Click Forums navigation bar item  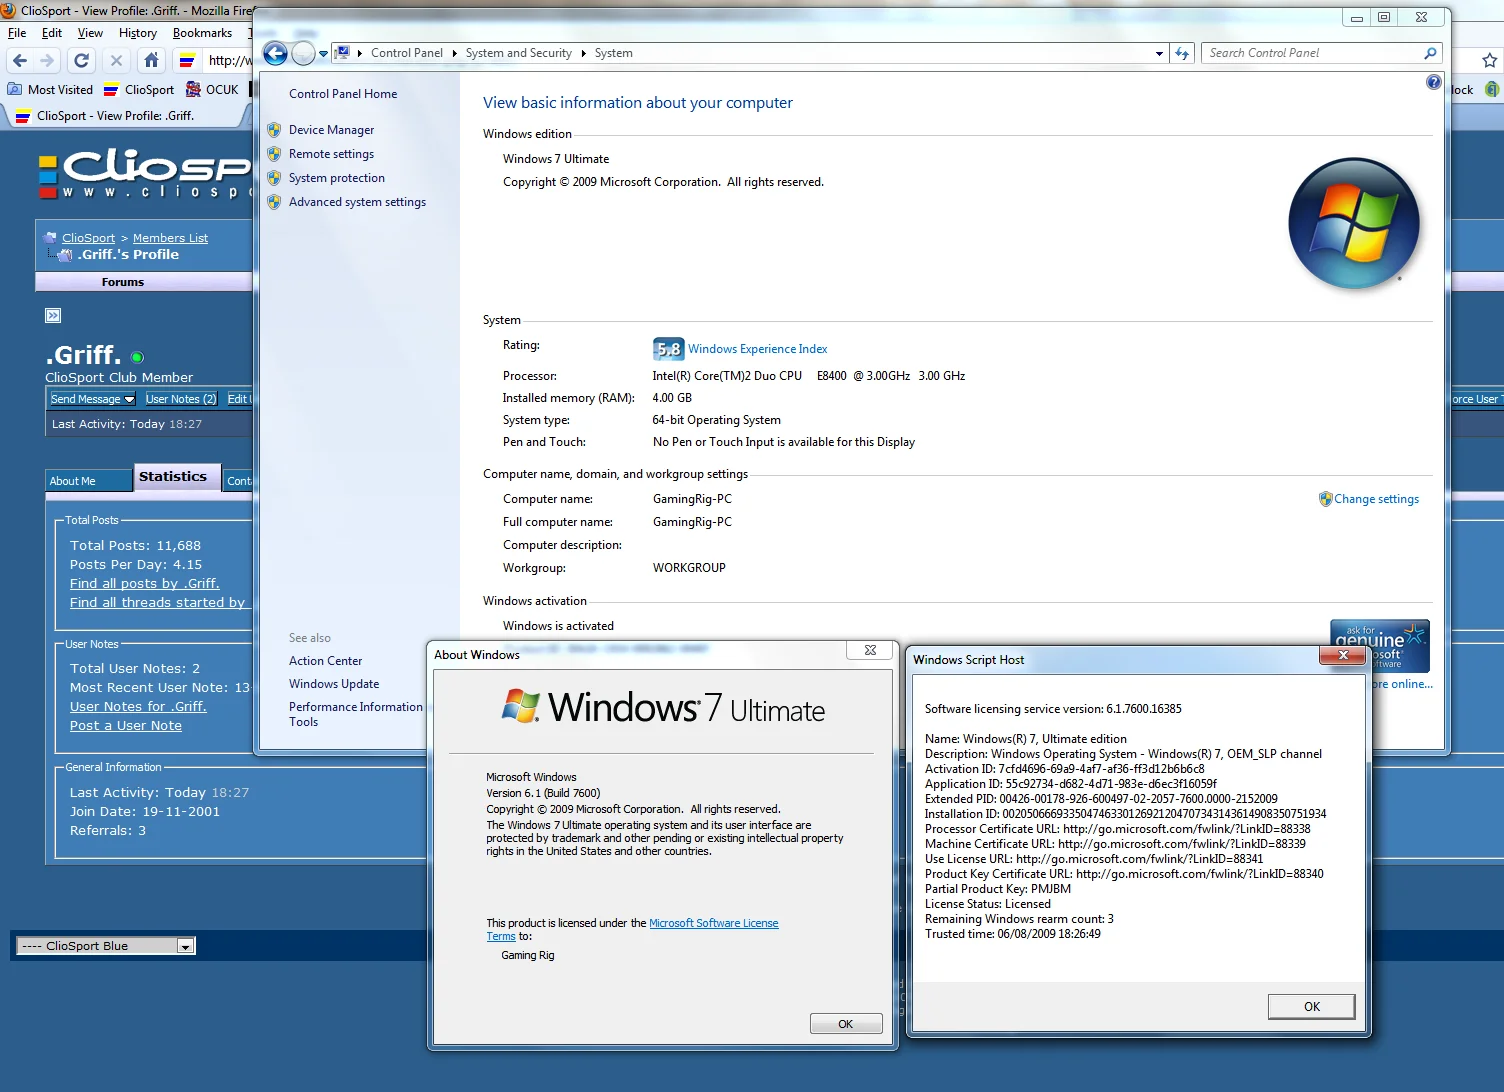pos(123,282)
